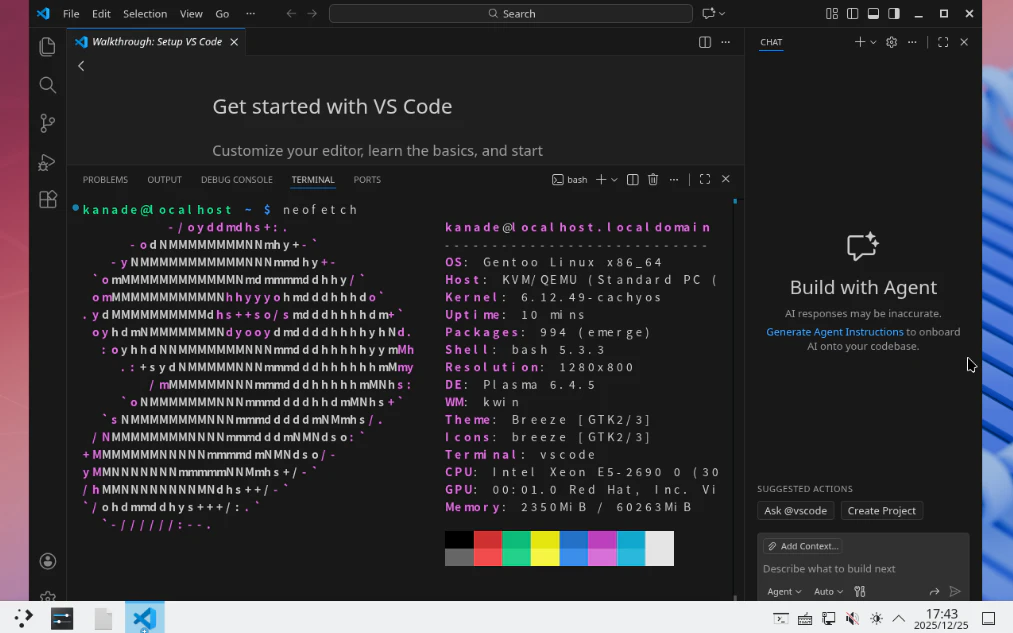Click the muted volume tray icon
Viewport: 1013px width, 633px height.
click(x=852, y=619)
